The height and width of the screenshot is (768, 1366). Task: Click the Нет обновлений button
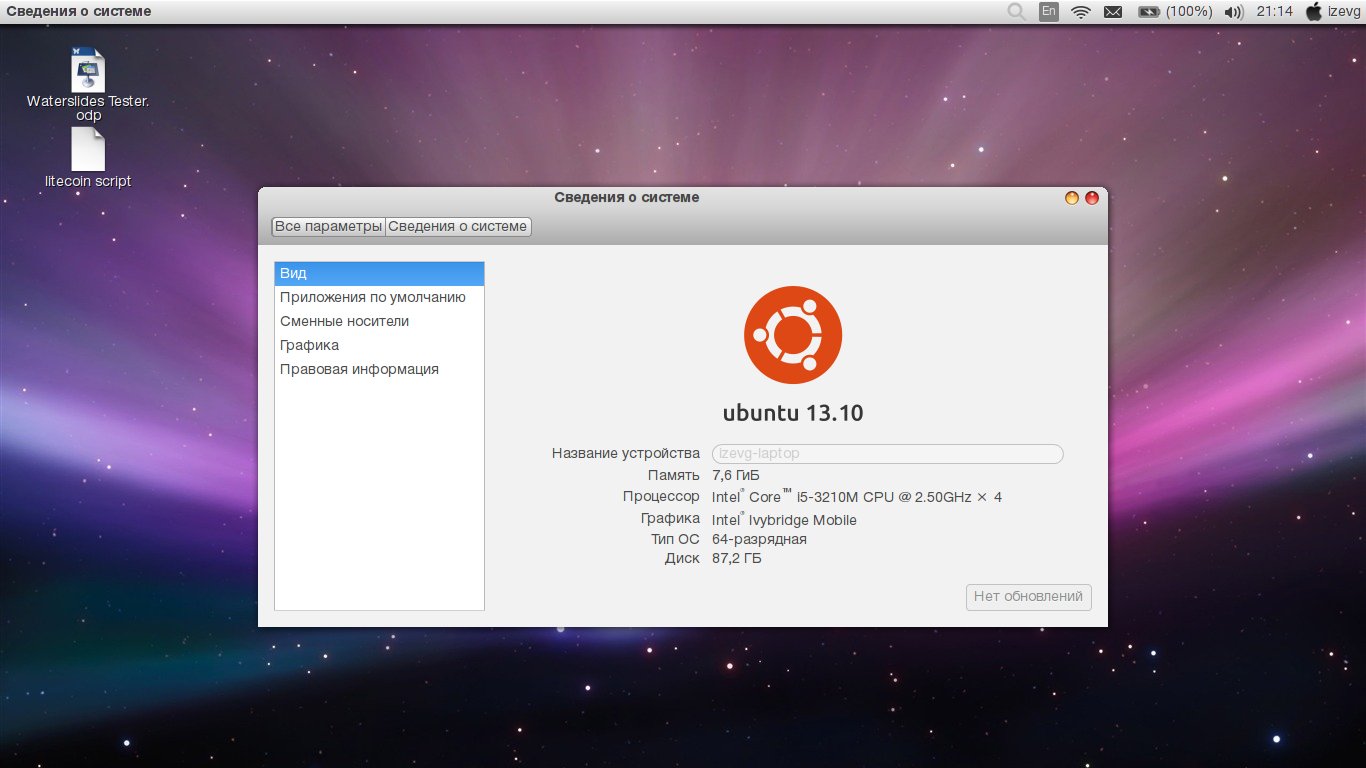coord(1029,597)
